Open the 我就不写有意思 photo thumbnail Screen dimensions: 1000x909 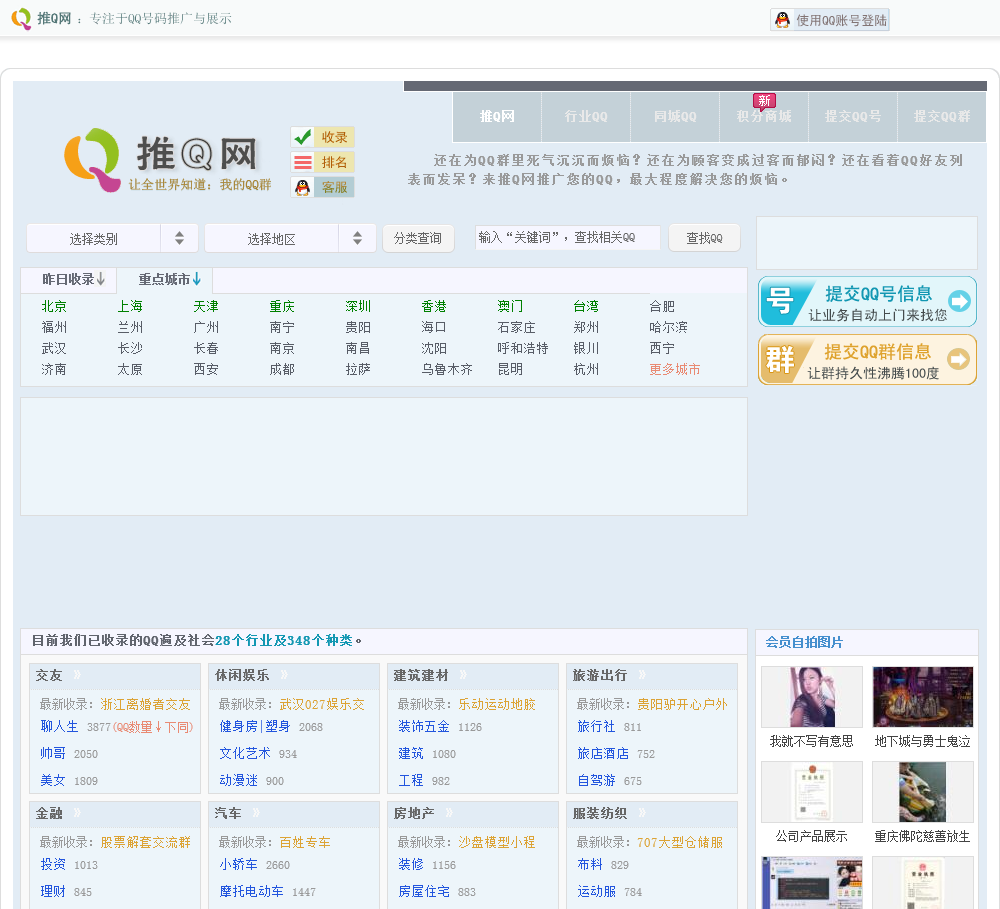(812, 697)
